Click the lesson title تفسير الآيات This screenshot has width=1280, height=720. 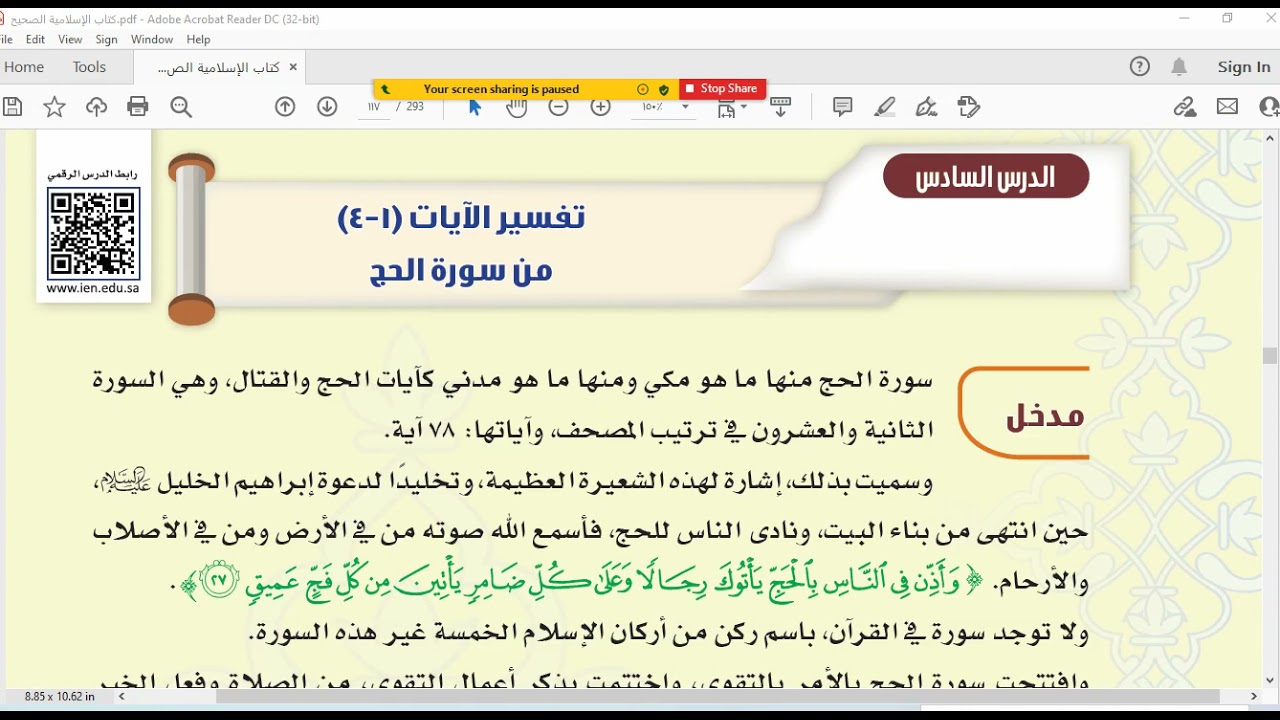click(x=461, y=217)
